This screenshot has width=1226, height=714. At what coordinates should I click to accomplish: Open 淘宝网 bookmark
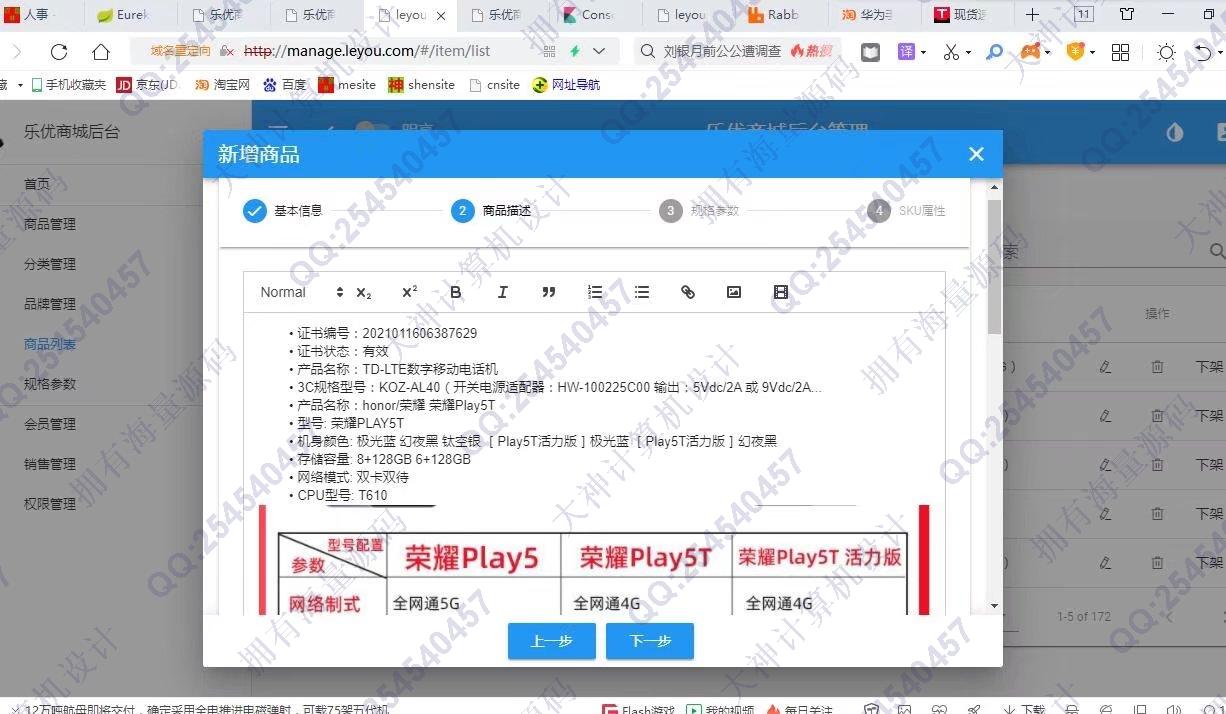[222, 85]
